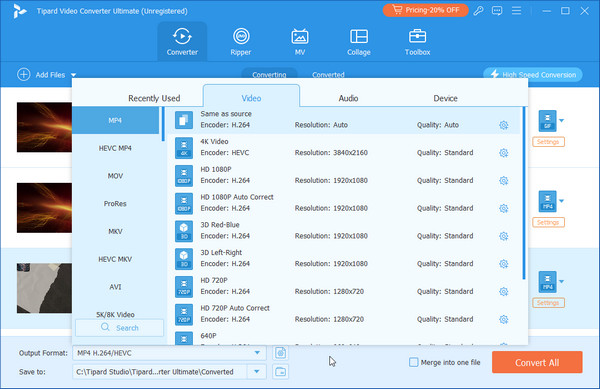Screen dimensions: 600x389
Task: Open the MV module
Action: click(x=300, y=41)
